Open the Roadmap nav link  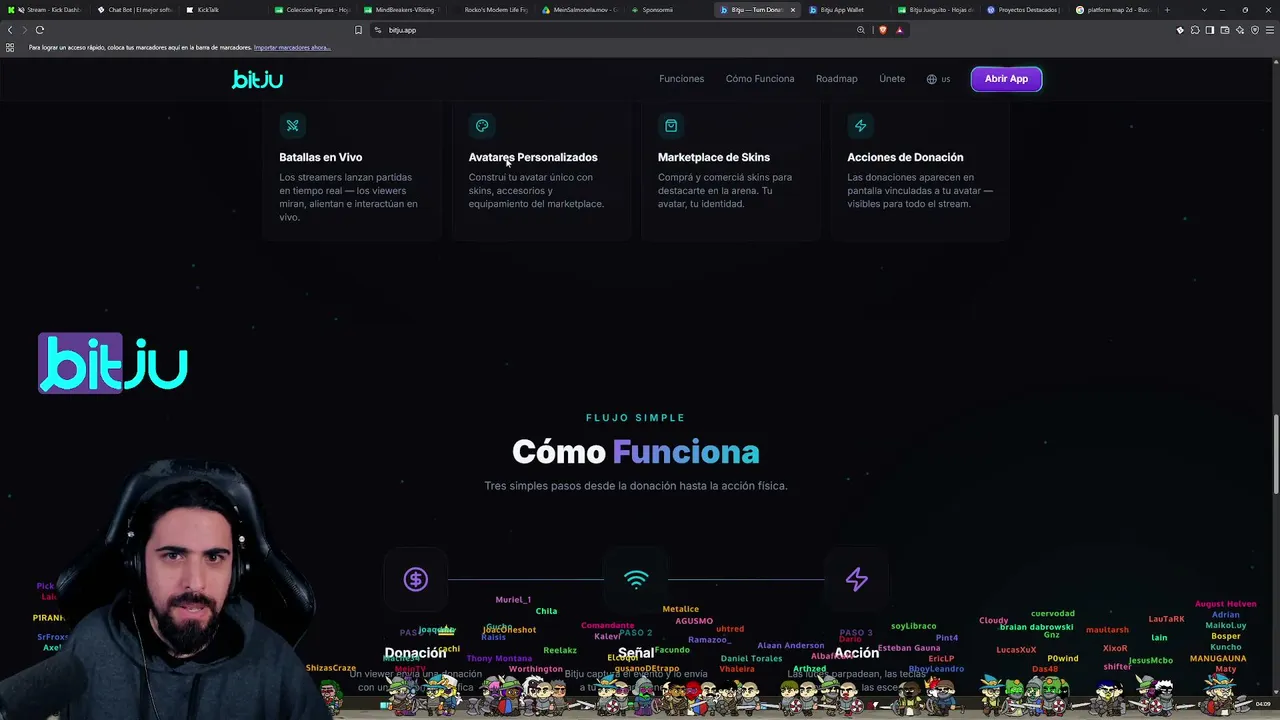point(836,79)
